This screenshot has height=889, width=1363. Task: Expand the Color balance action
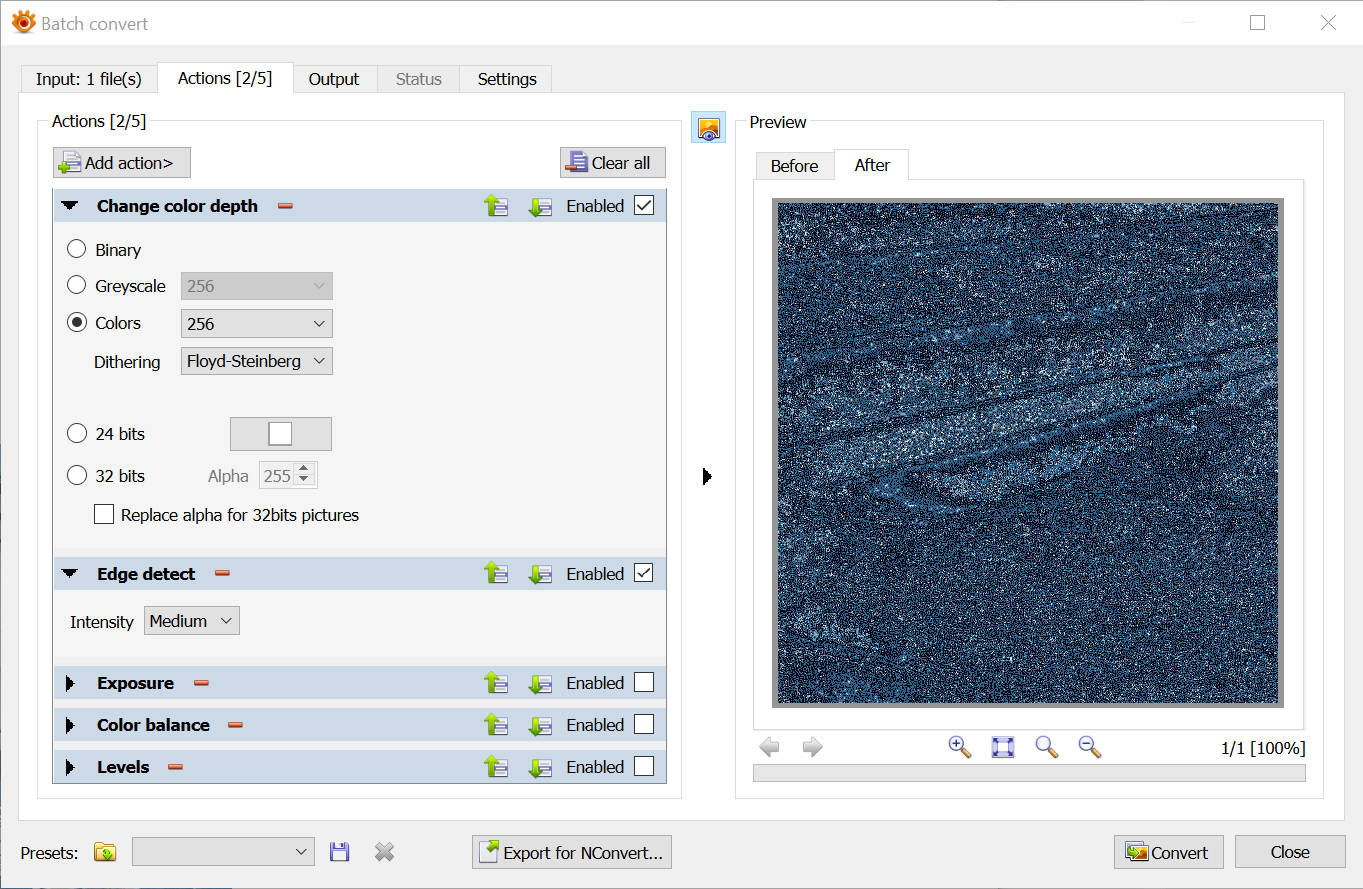[x=70, y=725]
